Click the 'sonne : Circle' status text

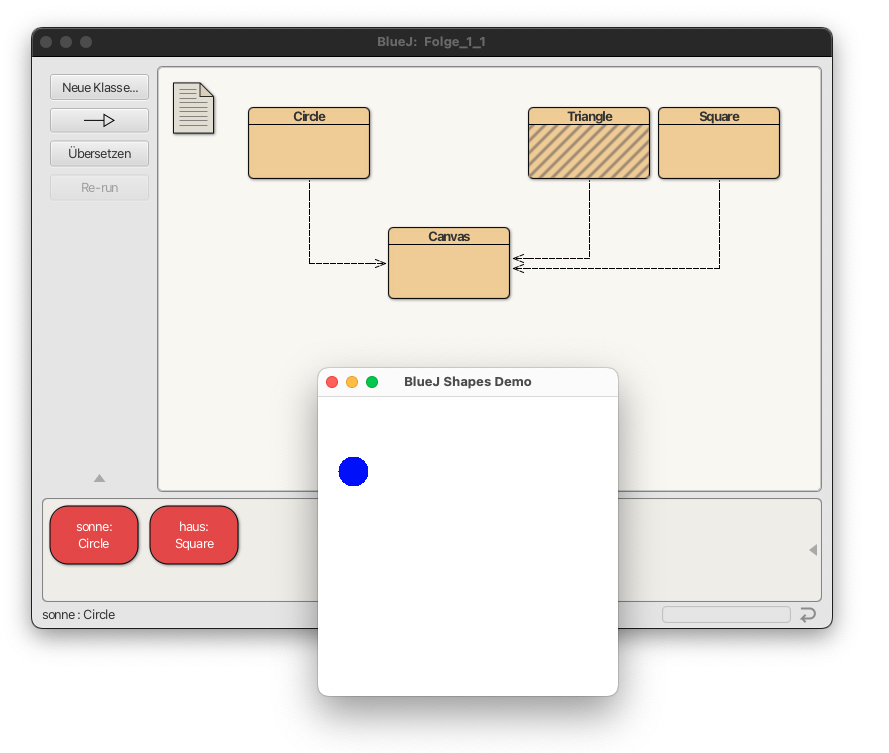[79, 615]
